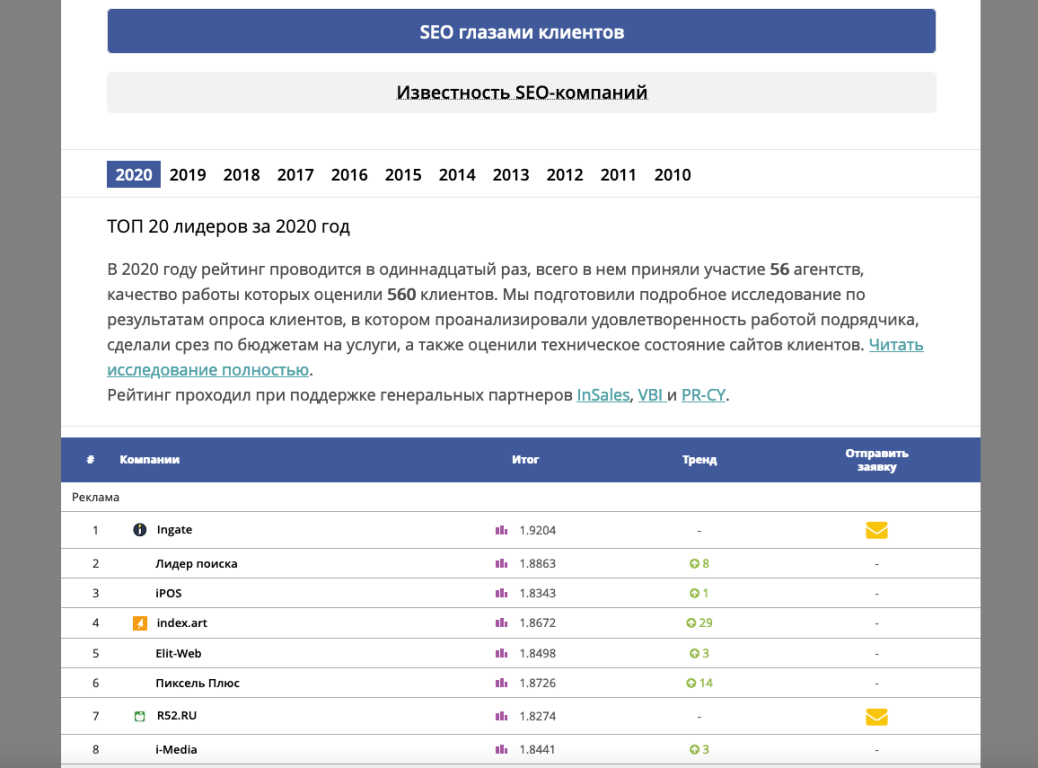Click the Ingate info logo icon
This screenshot has height=768, width=1038.
[x=140, y=530]
